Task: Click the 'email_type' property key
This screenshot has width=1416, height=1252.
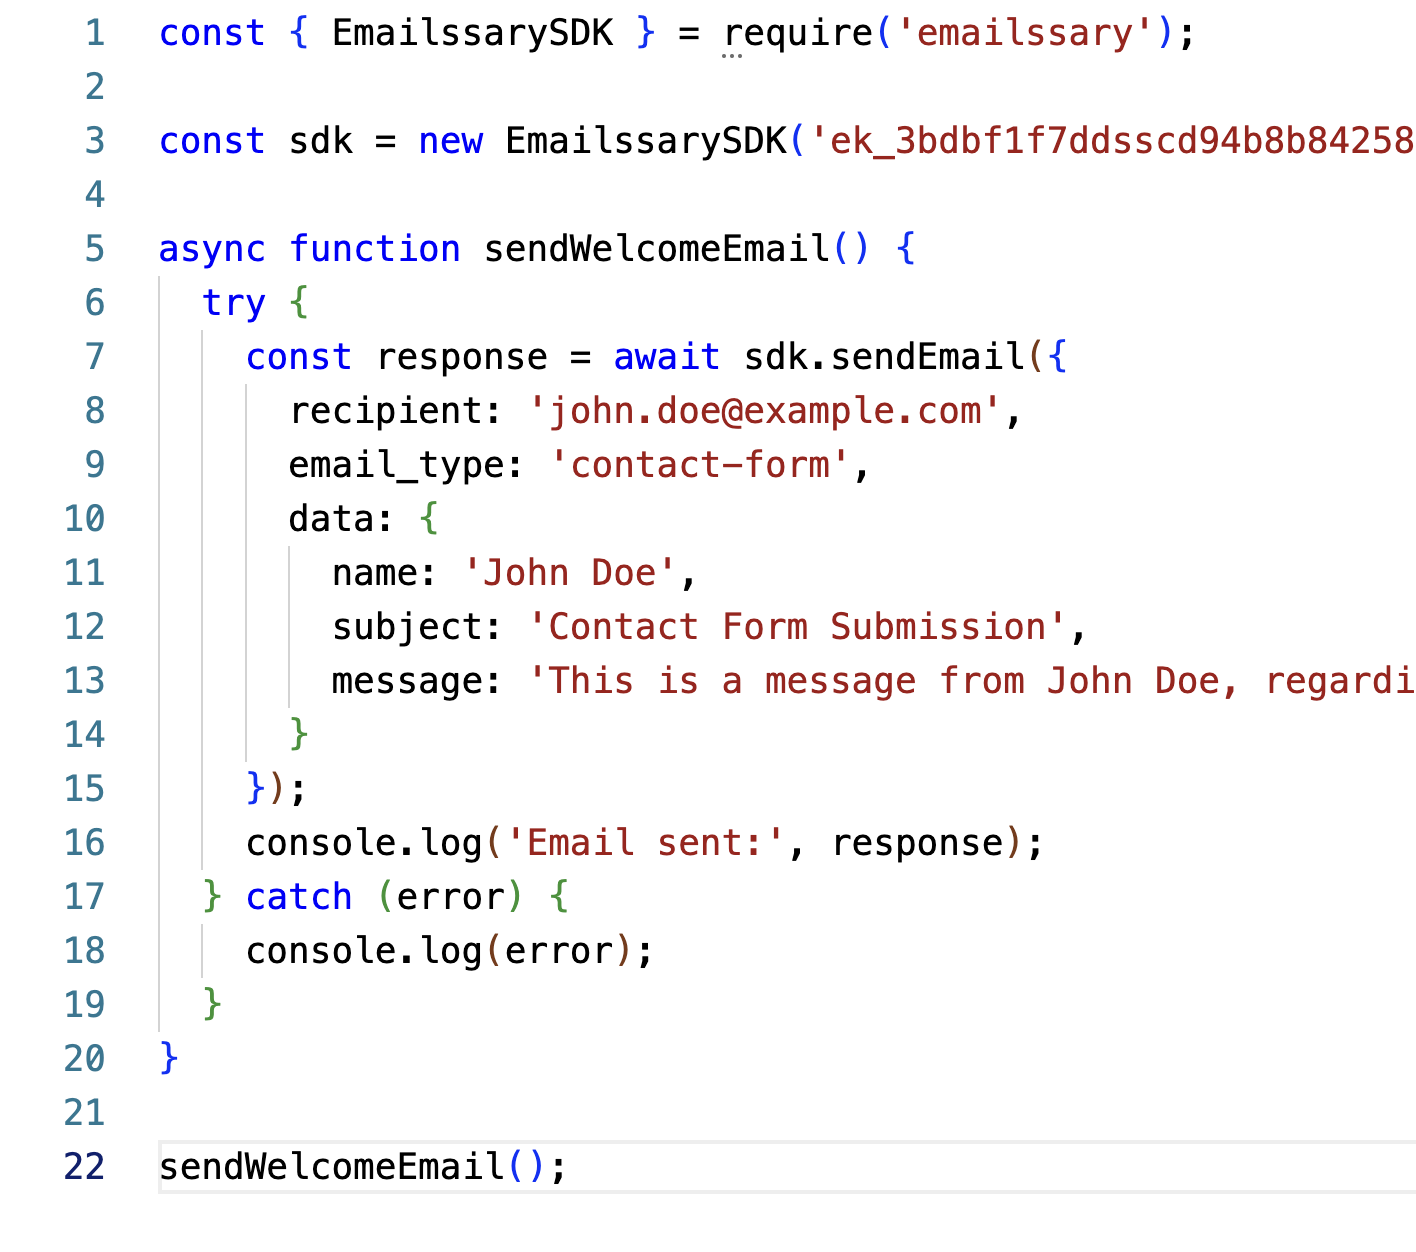Action: [x=397, y=465]
